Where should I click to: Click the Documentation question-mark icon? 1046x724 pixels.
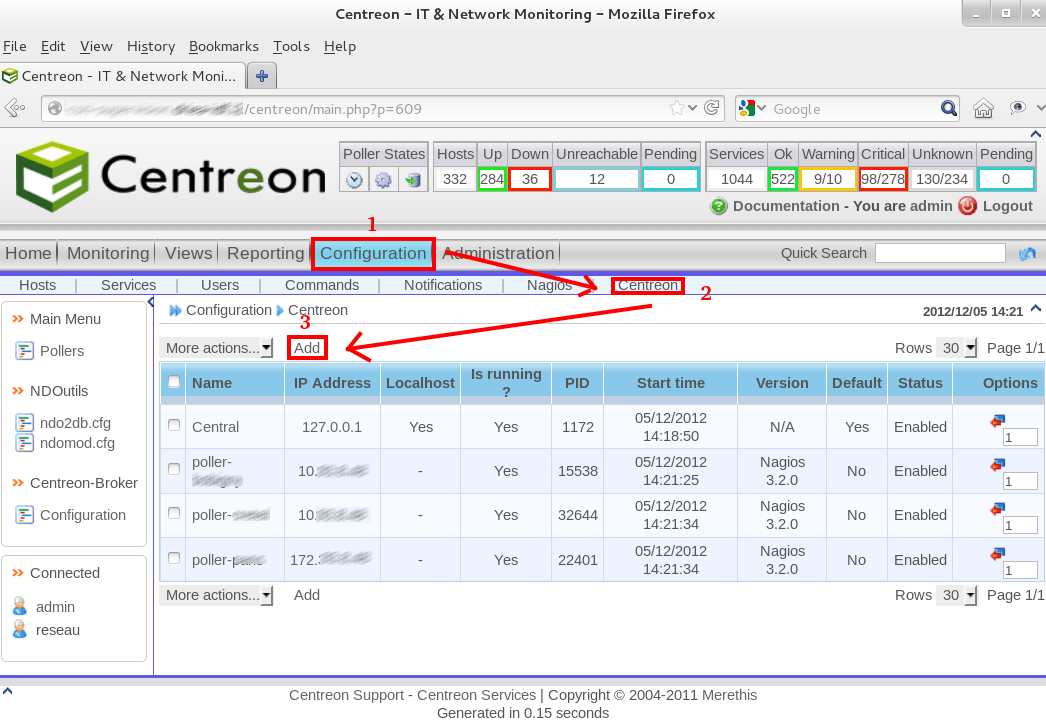(719, 206)
